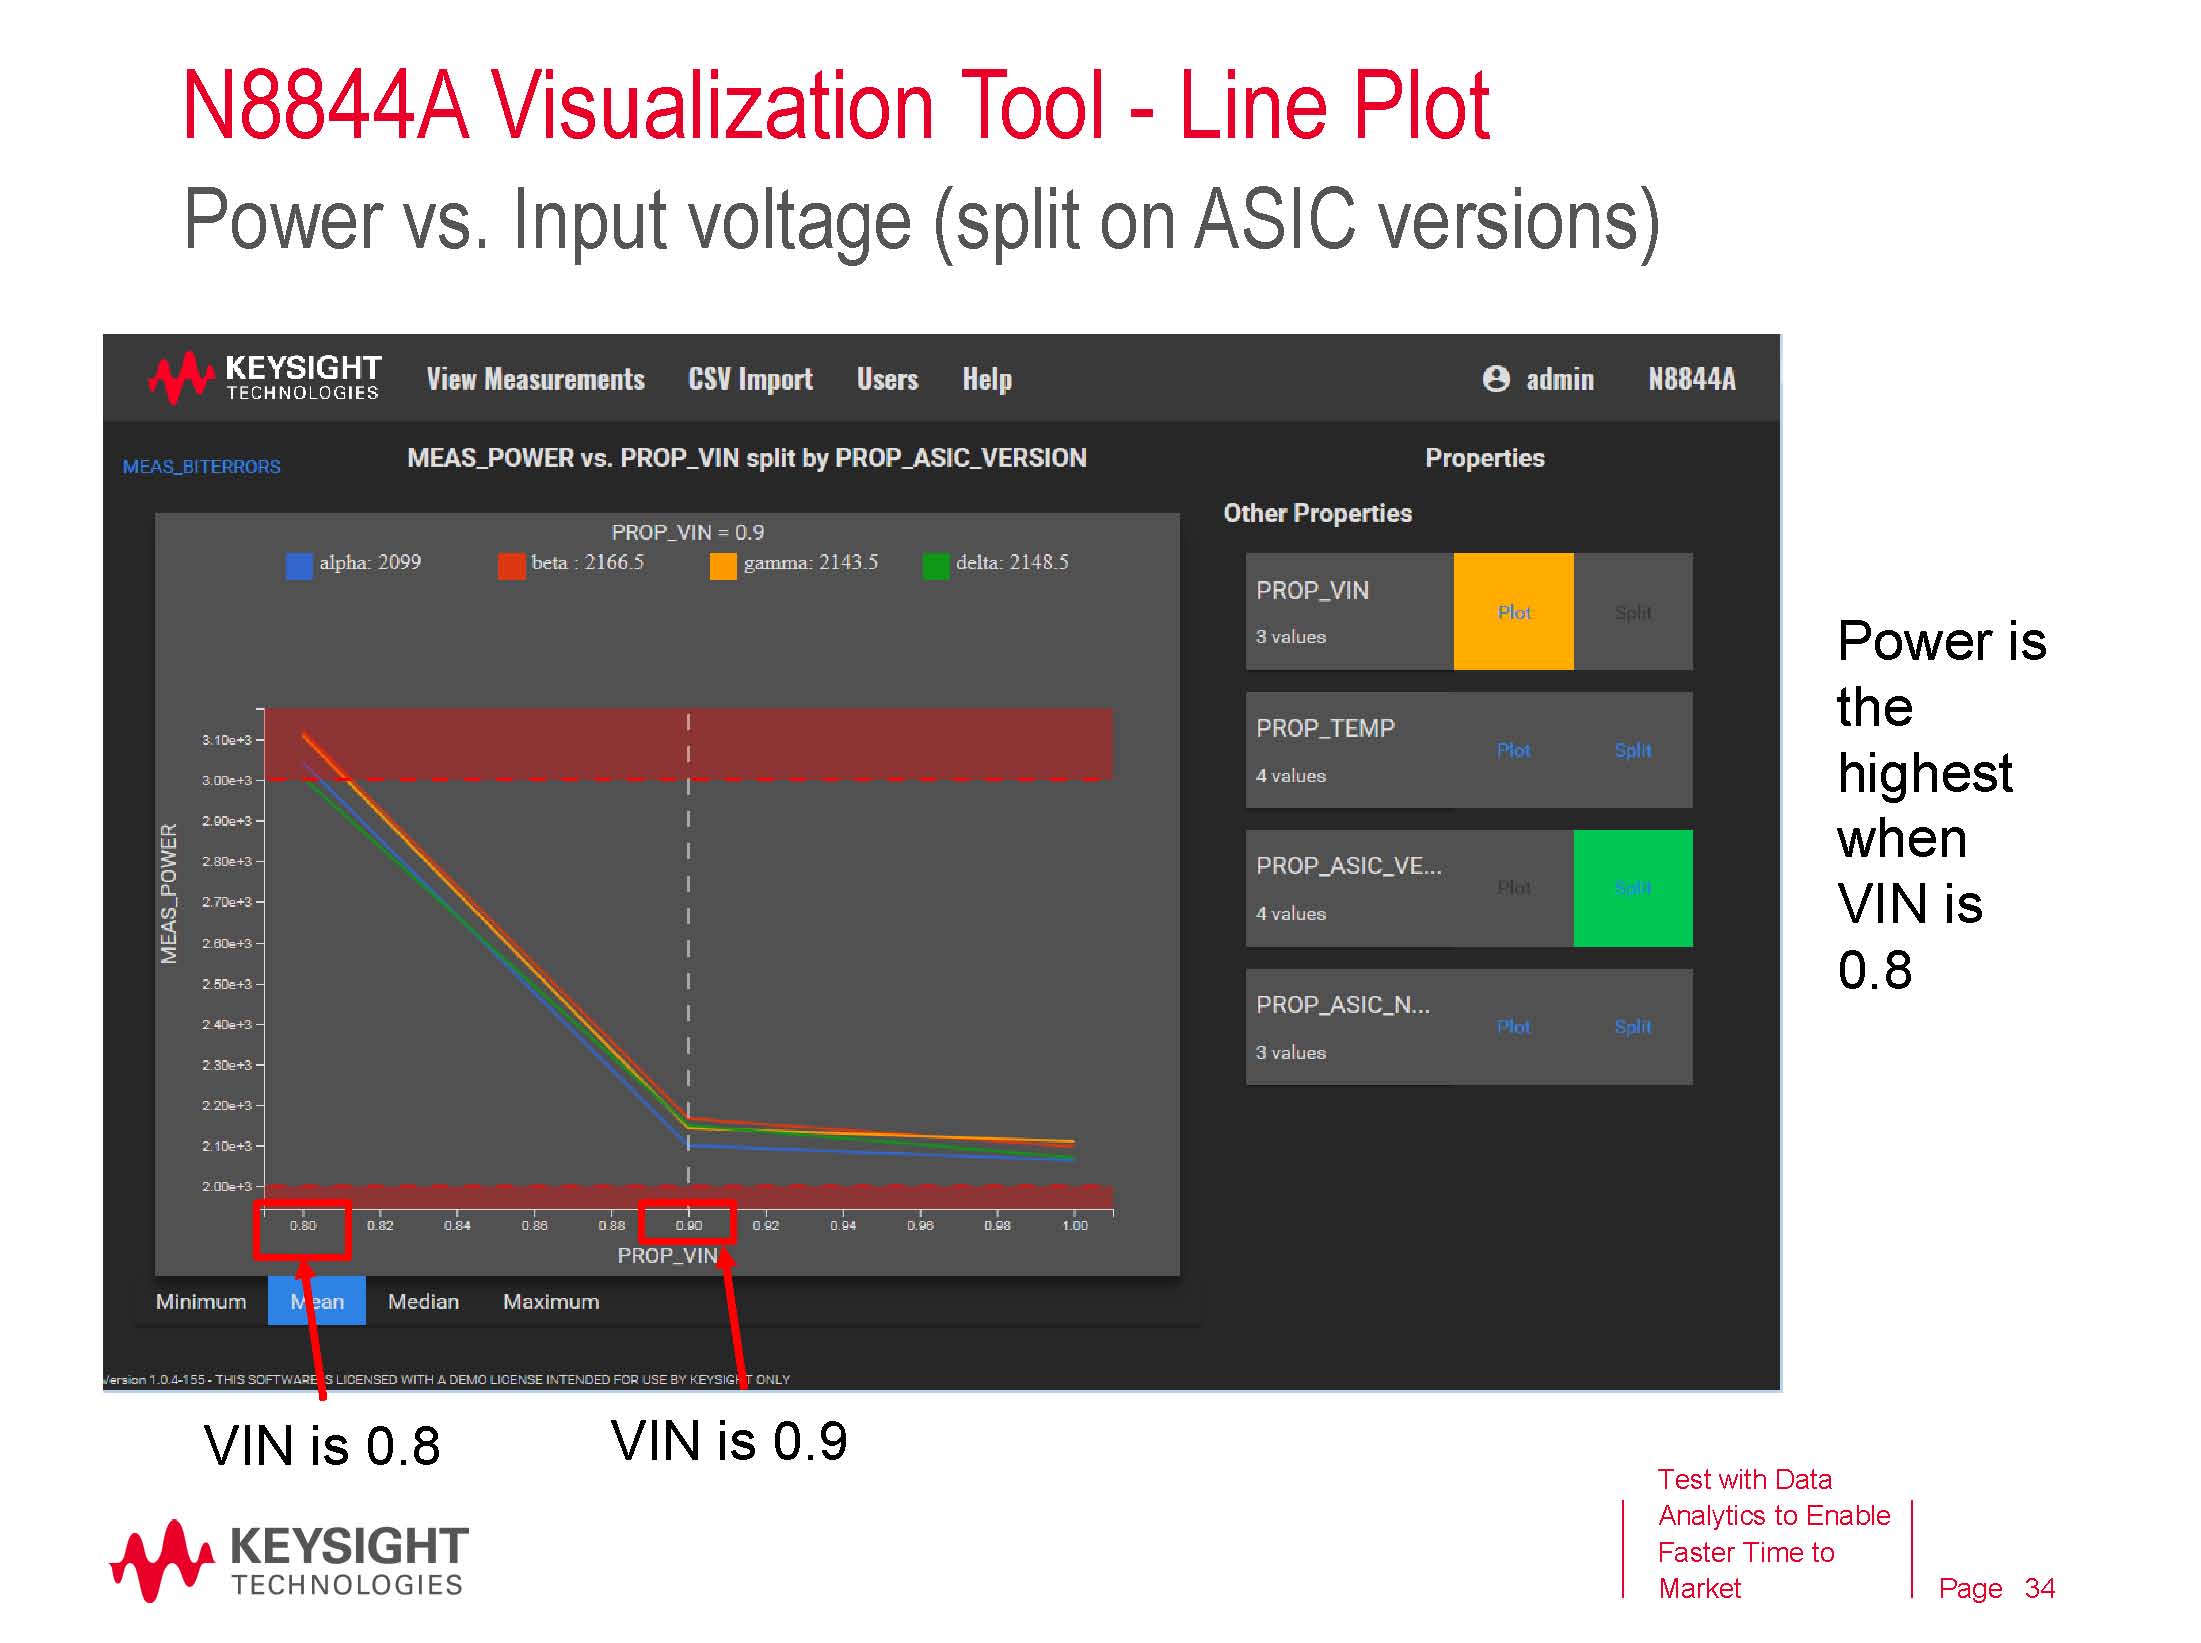Click the '4 values' text under PROP_TEMP
The width and height of the screenshot is (2201, 1643).
tap(1291, 776)
